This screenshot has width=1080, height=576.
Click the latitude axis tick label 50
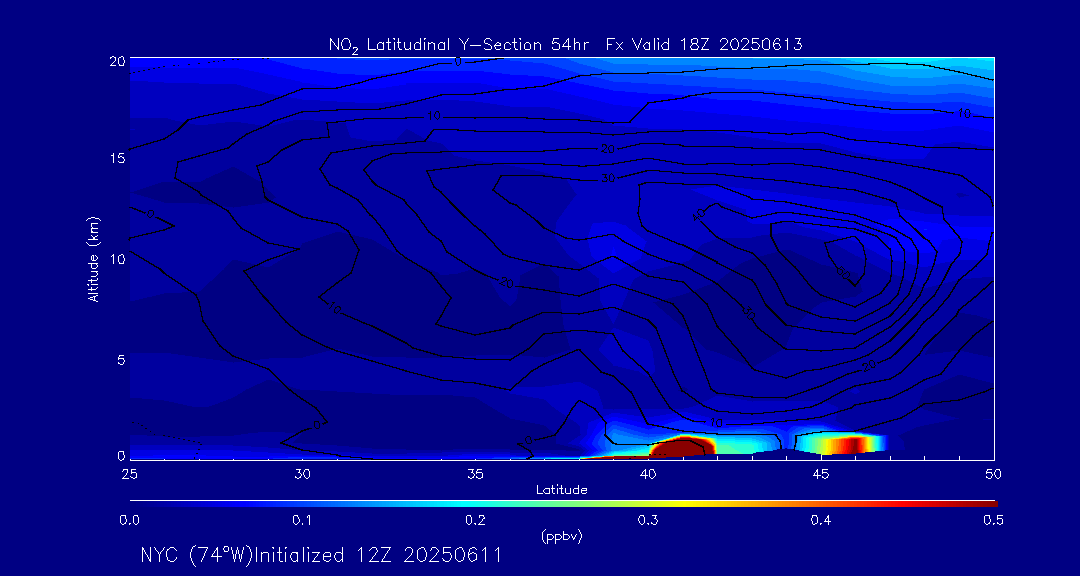(x=993, y=473)
